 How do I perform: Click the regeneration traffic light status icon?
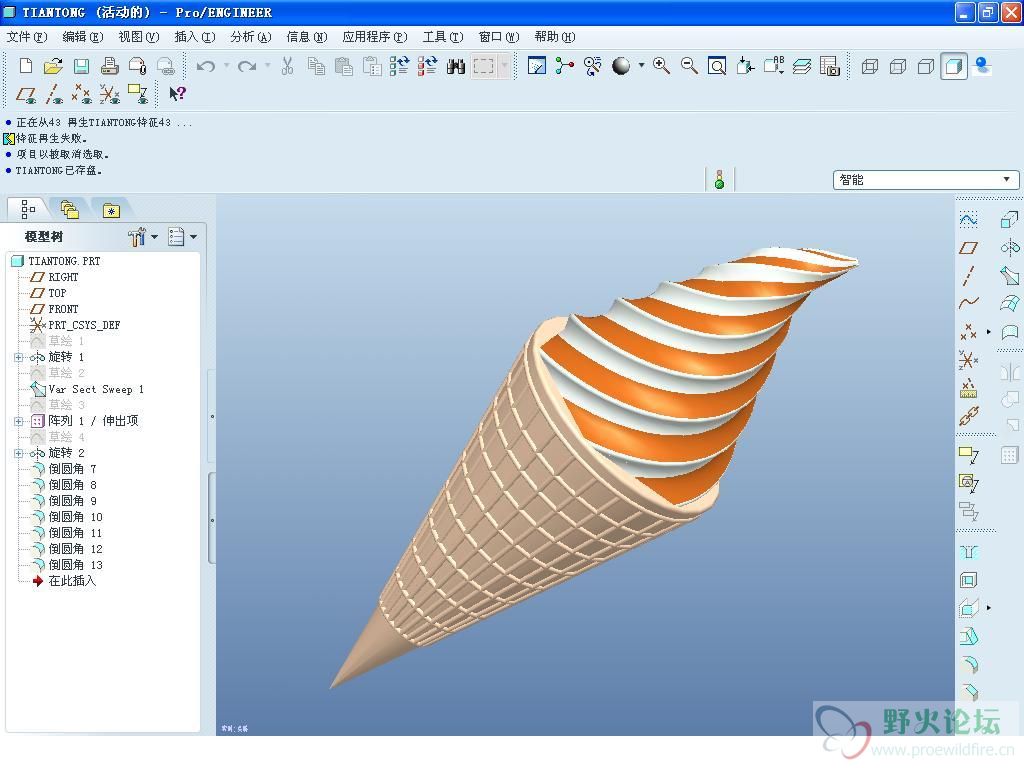[x=720, y=180]
